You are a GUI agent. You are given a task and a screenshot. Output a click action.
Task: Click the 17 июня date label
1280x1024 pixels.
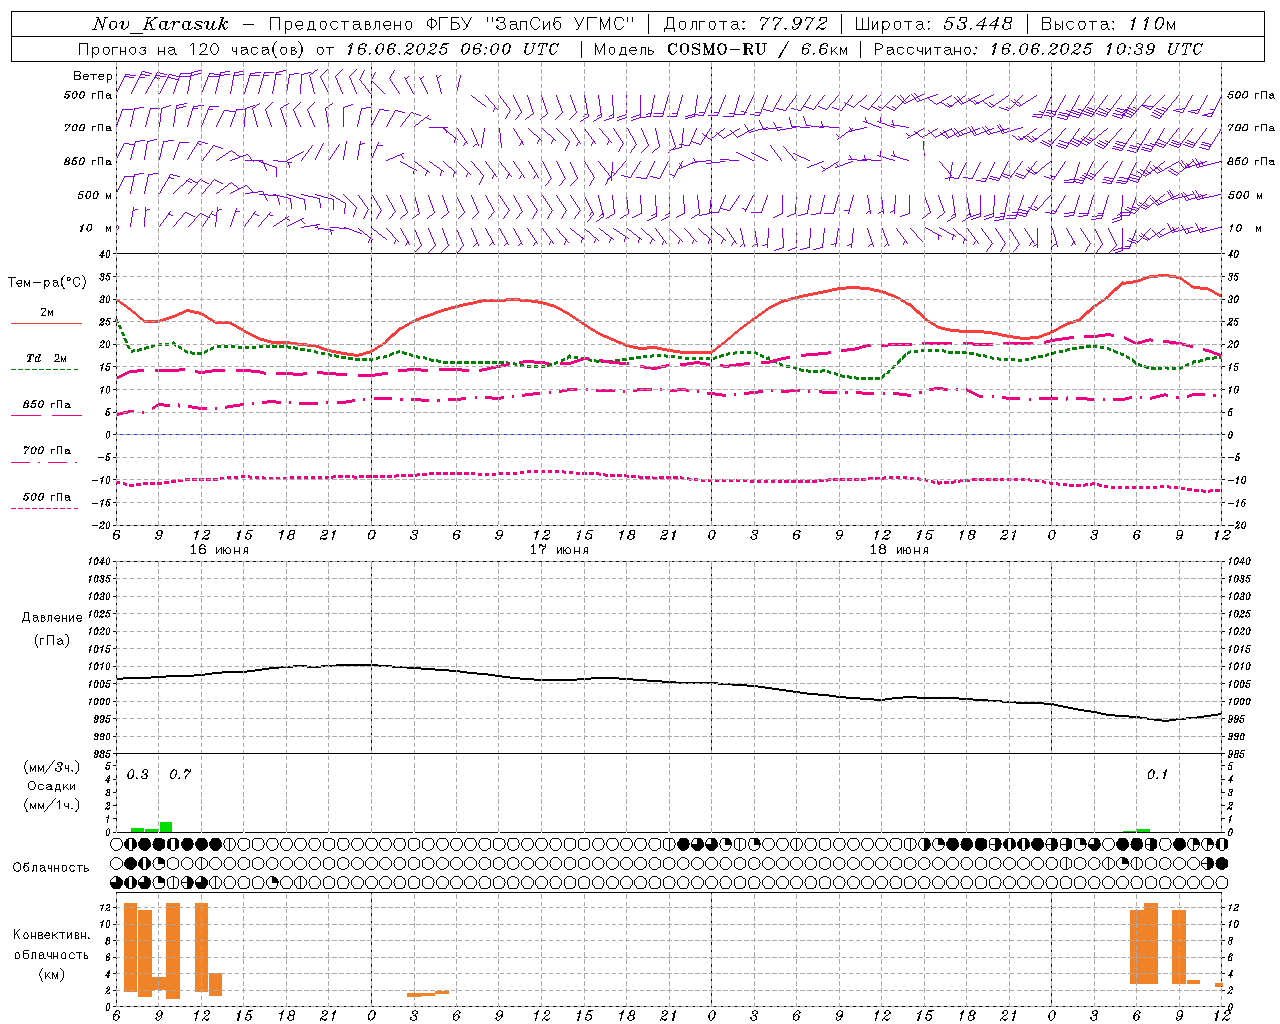pyautogui.click(x=559, y=550)
